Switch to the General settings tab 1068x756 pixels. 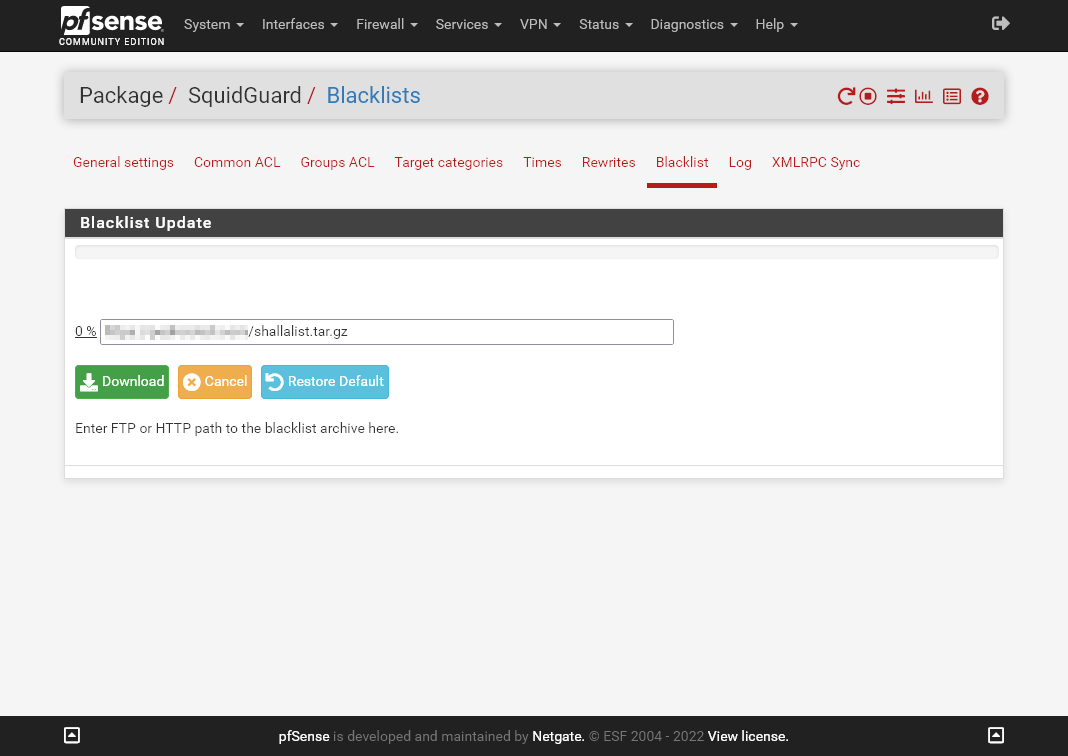click(x=123, y=162)
